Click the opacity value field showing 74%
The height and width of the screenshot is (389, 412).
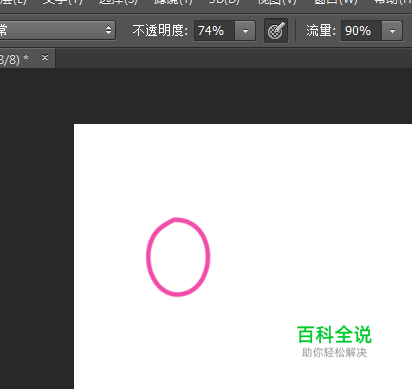(215, 31)
